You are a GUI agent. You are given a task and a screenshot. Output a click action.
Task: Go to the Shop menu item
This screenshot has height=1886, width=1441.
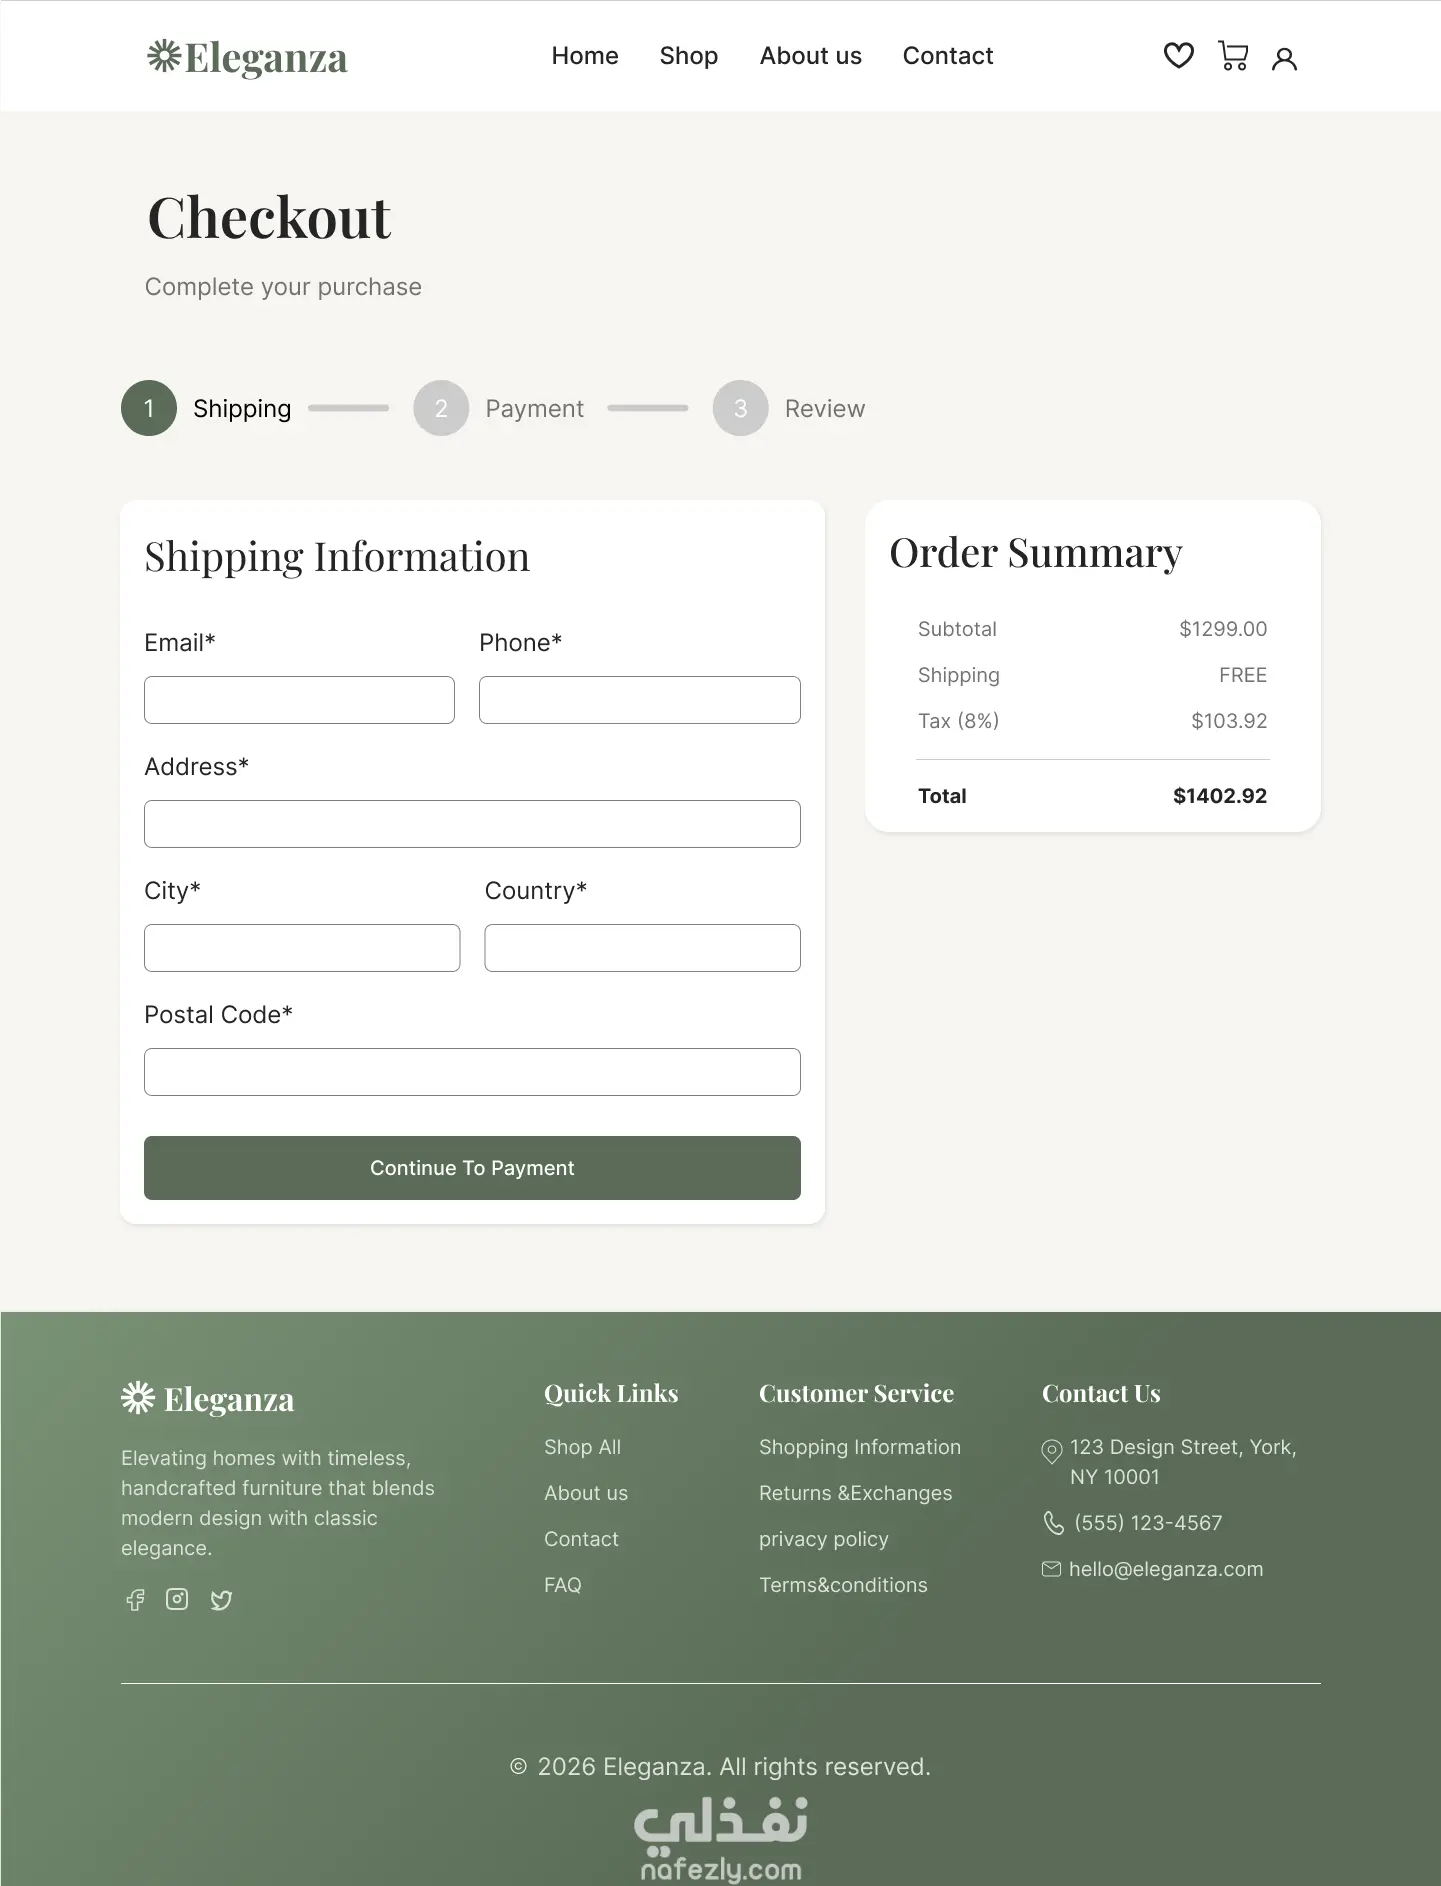689,56
